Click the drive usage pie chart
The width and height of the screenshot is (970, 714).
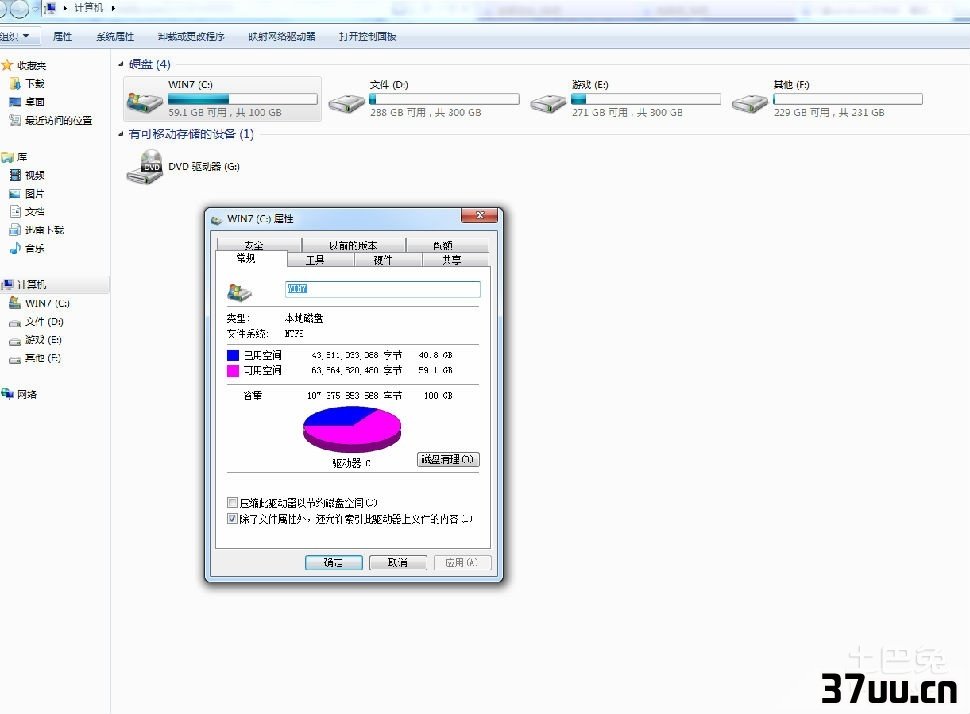pos(352,429)
